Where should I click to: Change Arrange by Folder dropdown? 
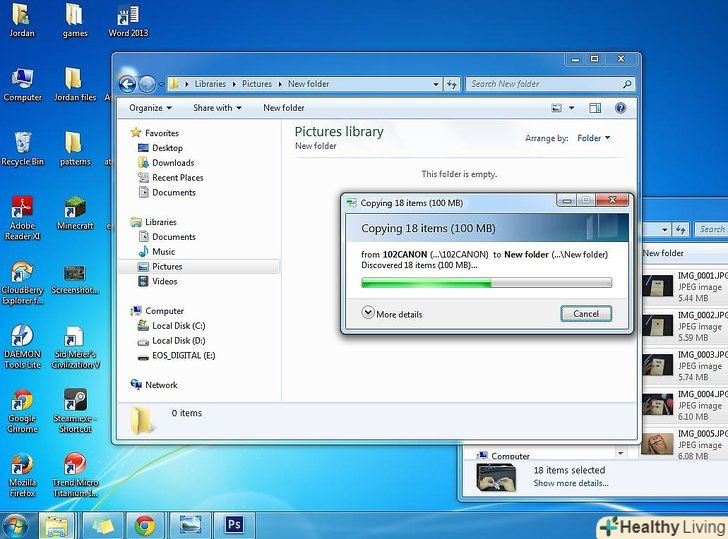(x=593, y=138)
